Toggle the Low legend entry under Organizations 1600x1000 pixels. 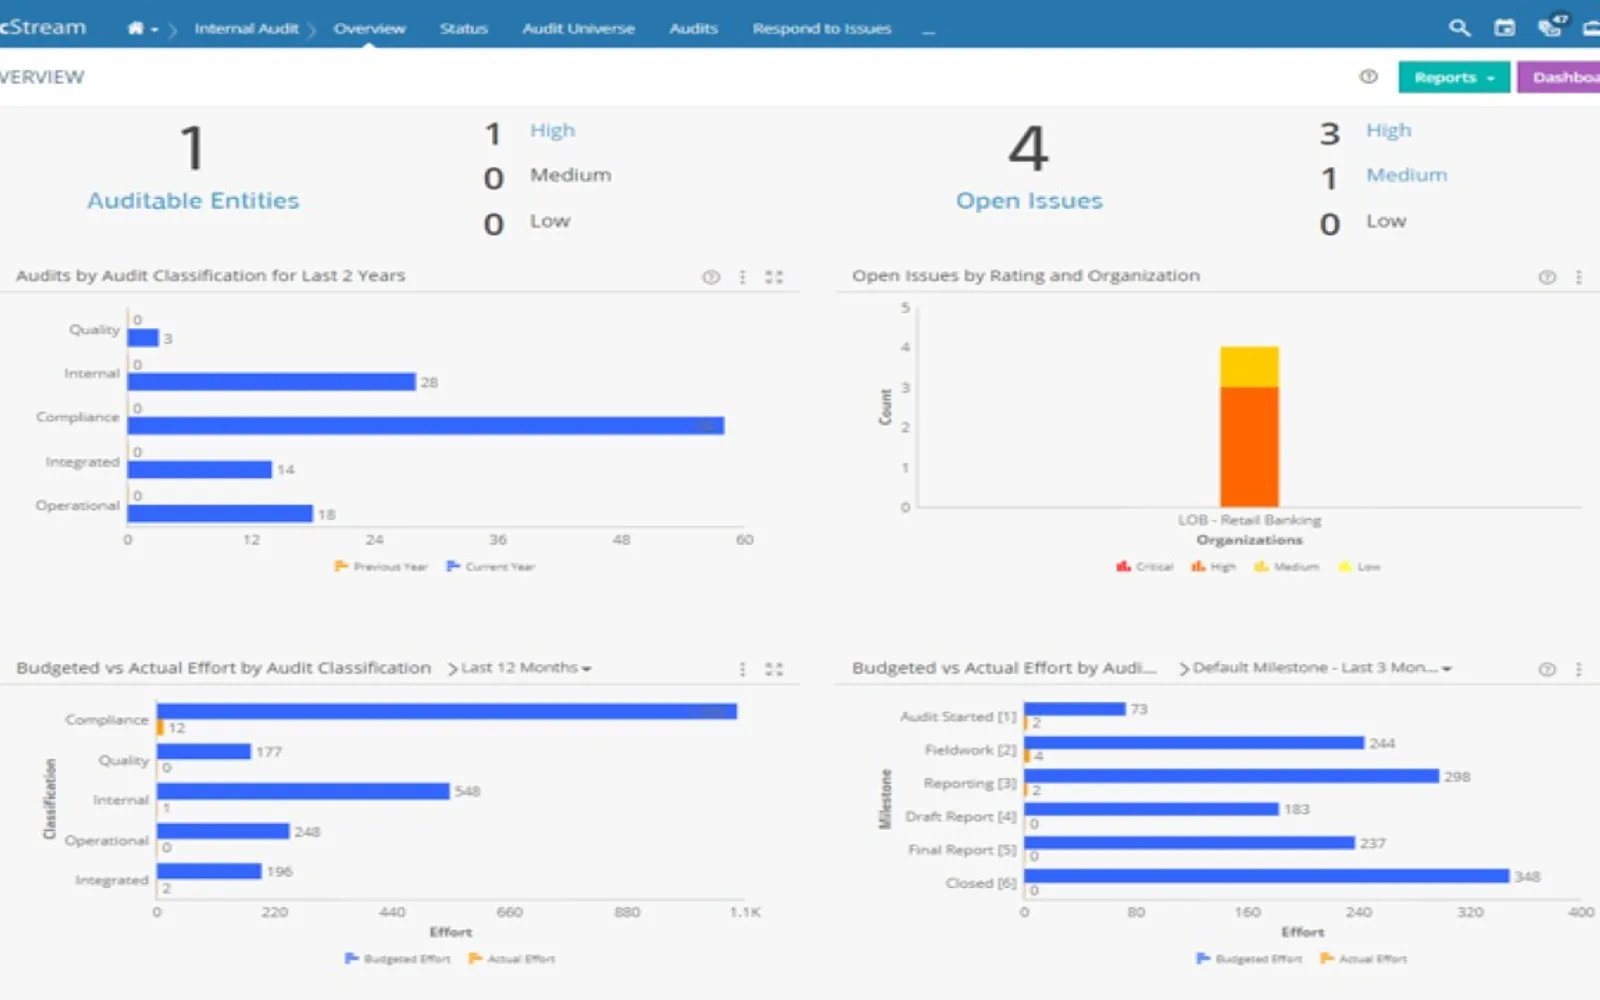[1359, 566]
